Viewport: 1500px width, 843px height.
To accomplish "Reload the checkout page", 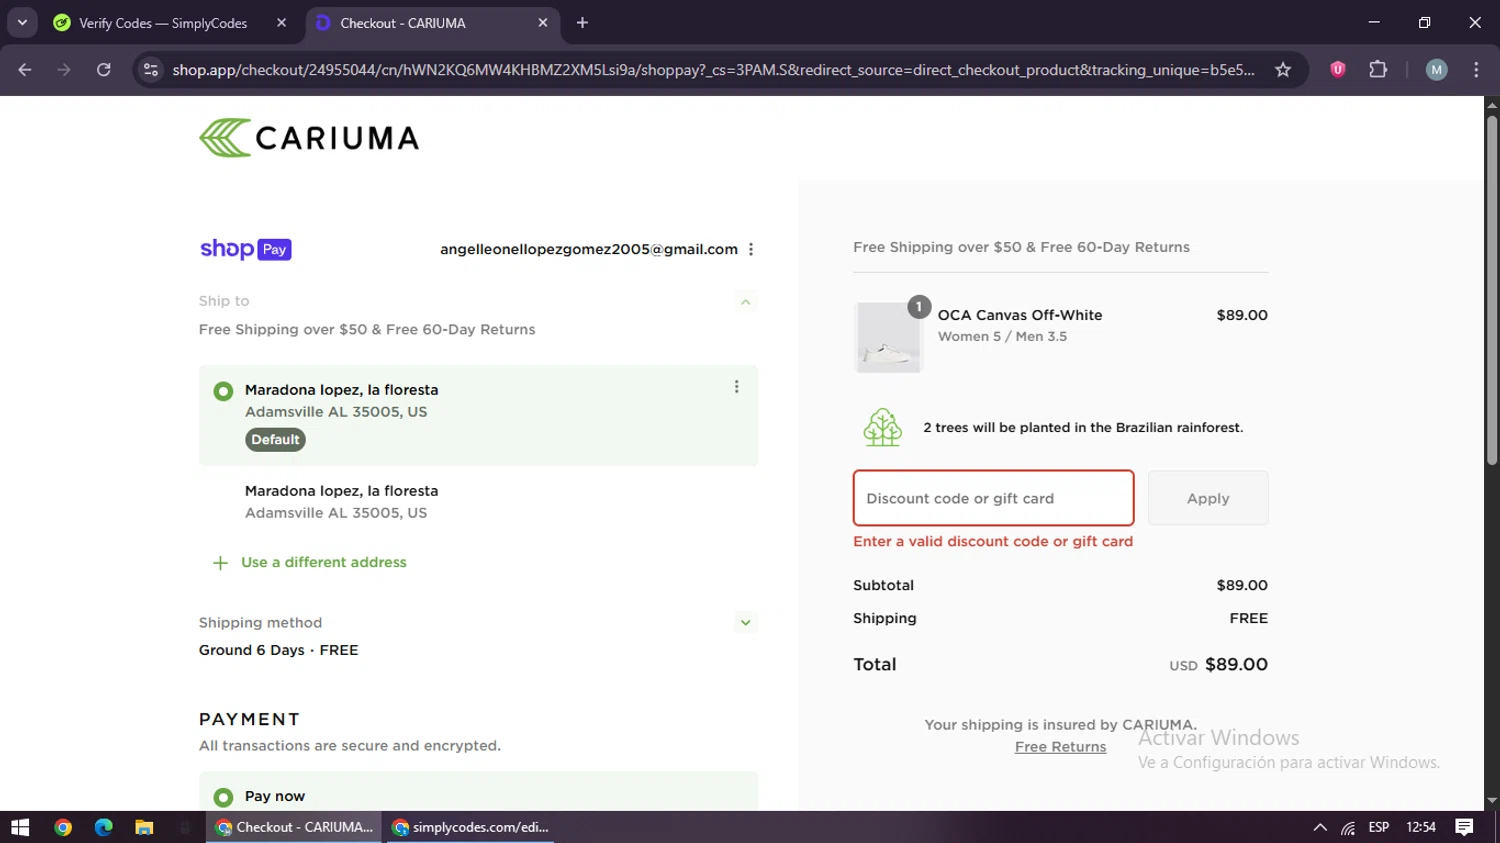I will click(x=103, y=70).
